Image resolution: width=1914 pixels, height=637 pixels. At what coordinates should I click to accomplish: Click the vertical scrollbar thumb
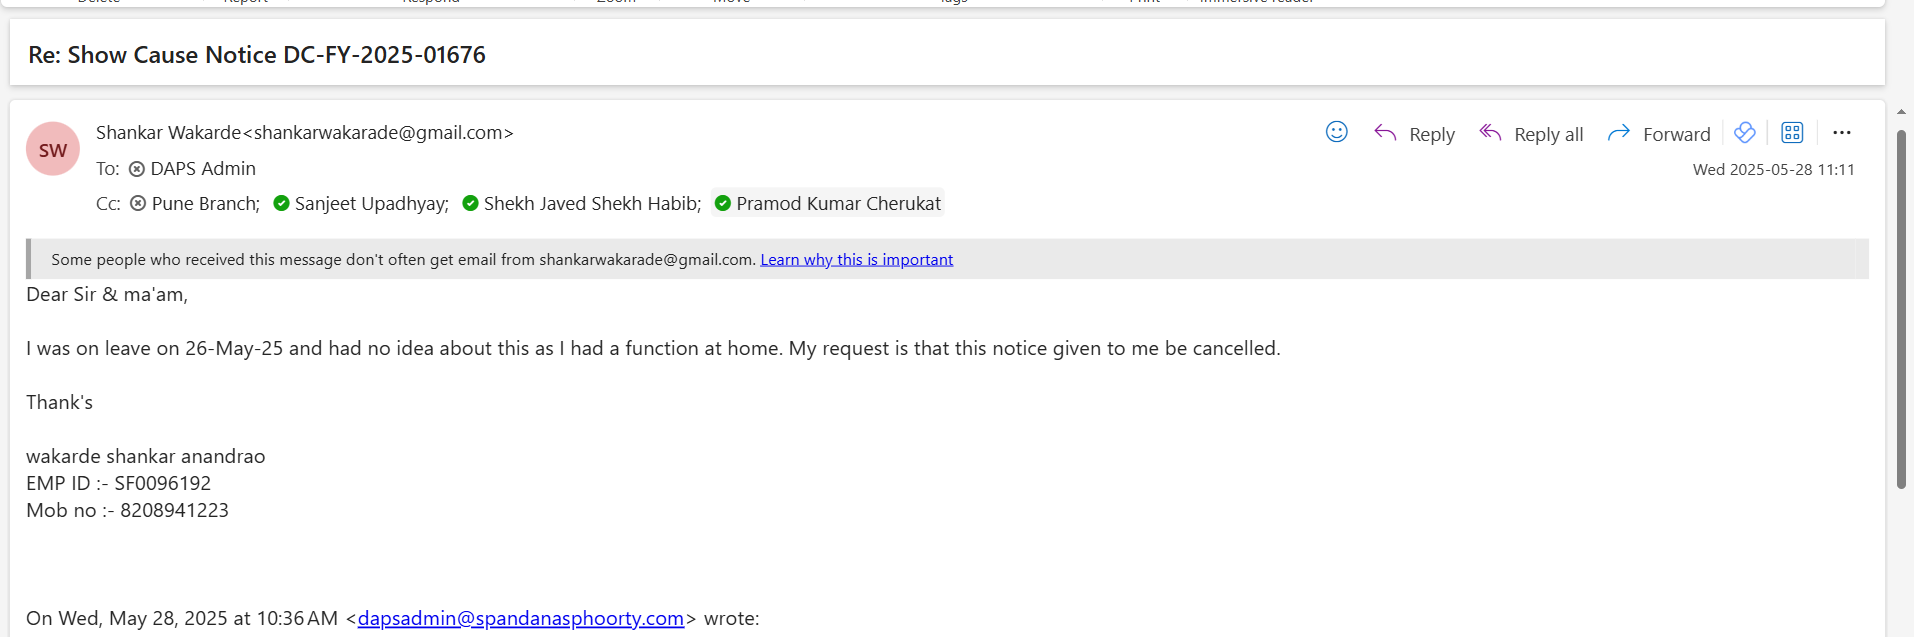[1901, 308]
